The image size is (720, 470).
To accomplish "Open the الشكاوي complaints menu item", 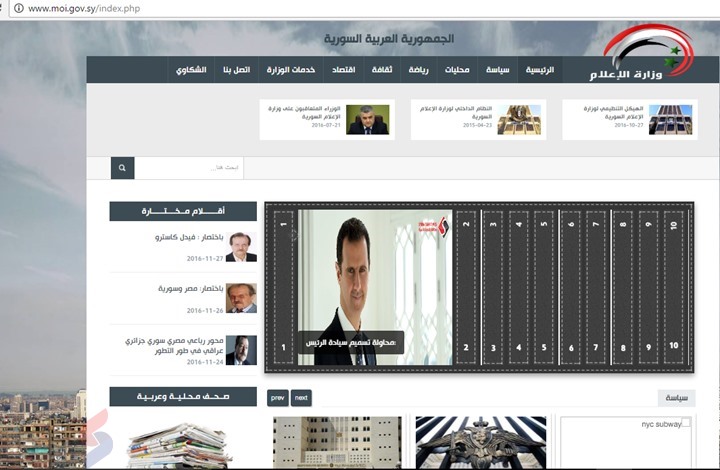I will [191, 70].
